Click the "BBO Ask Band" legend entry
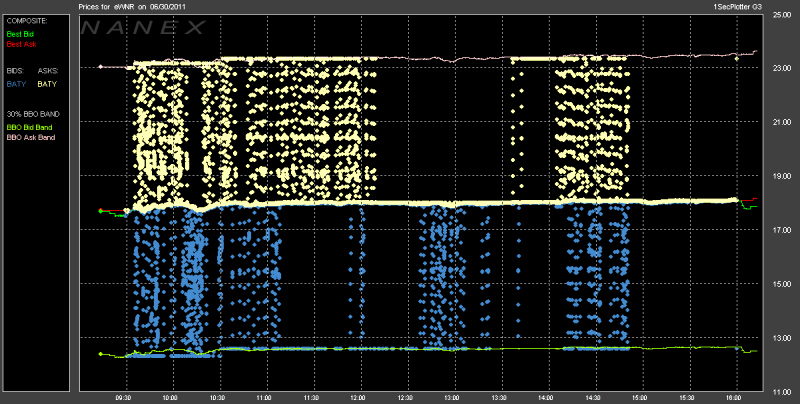The width and height of the screenshot is (800, 404). (x=31, y=138)
